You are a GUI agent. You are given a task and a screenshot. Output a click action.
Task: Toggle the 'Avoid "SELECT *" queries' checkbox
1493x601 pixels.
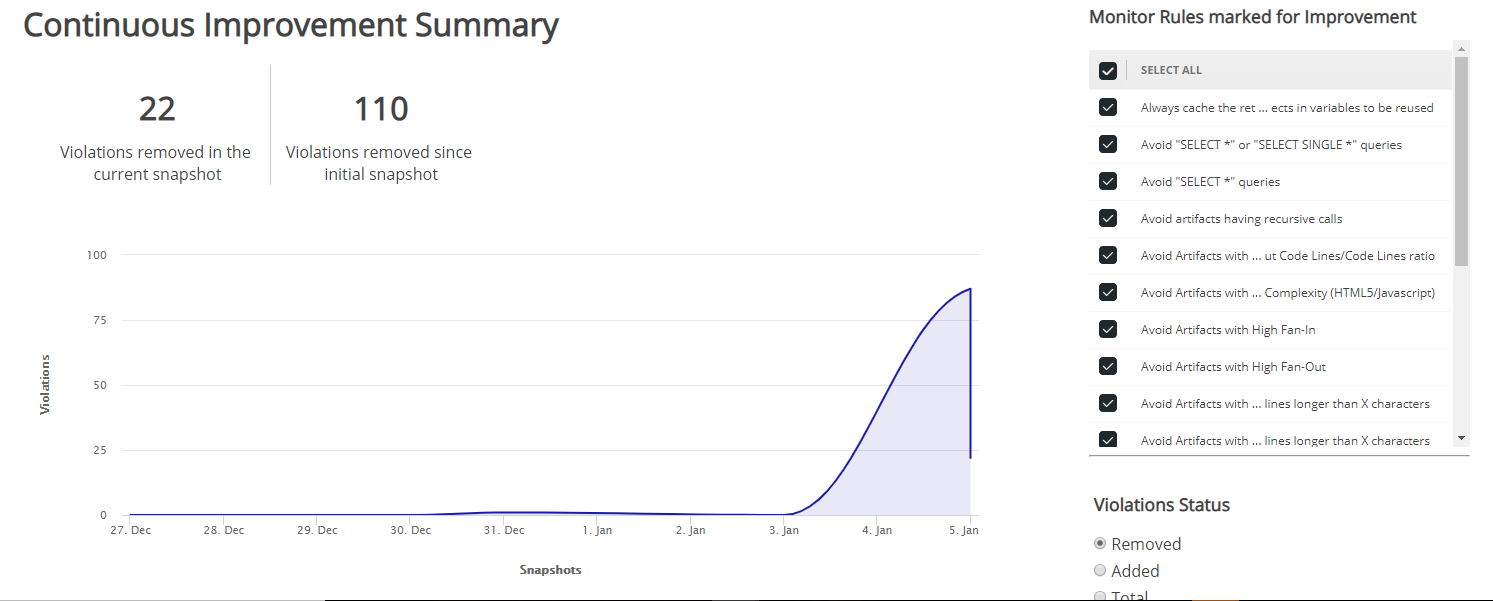pyautogui.click(x=1107, y=181)
